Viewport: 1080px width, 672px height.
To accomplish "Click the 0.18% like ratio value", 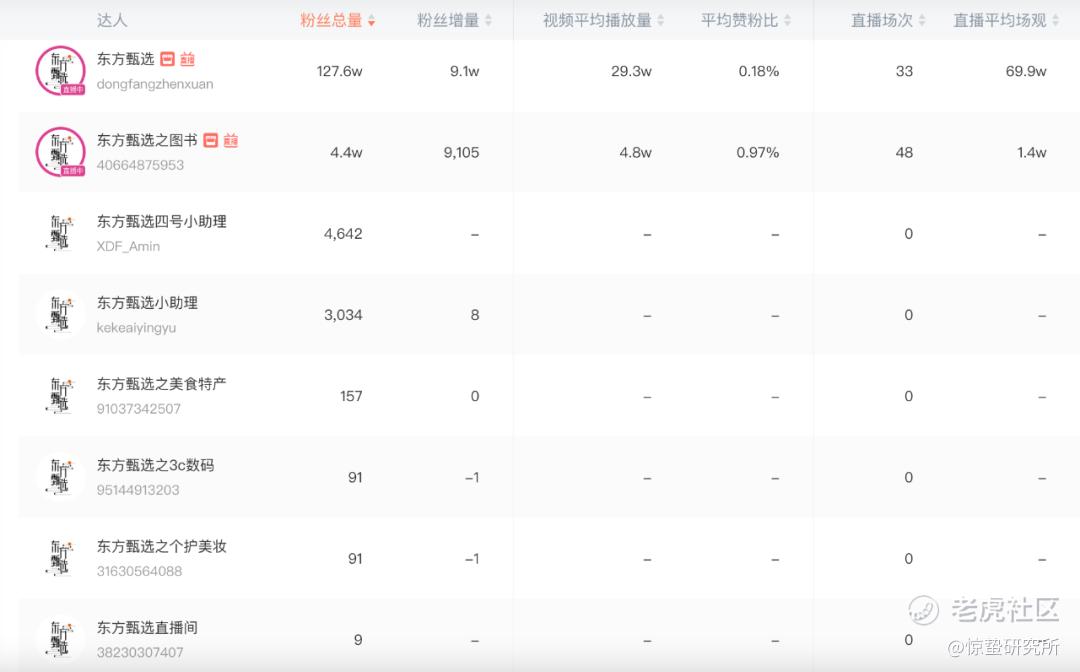I will (758, 71).
